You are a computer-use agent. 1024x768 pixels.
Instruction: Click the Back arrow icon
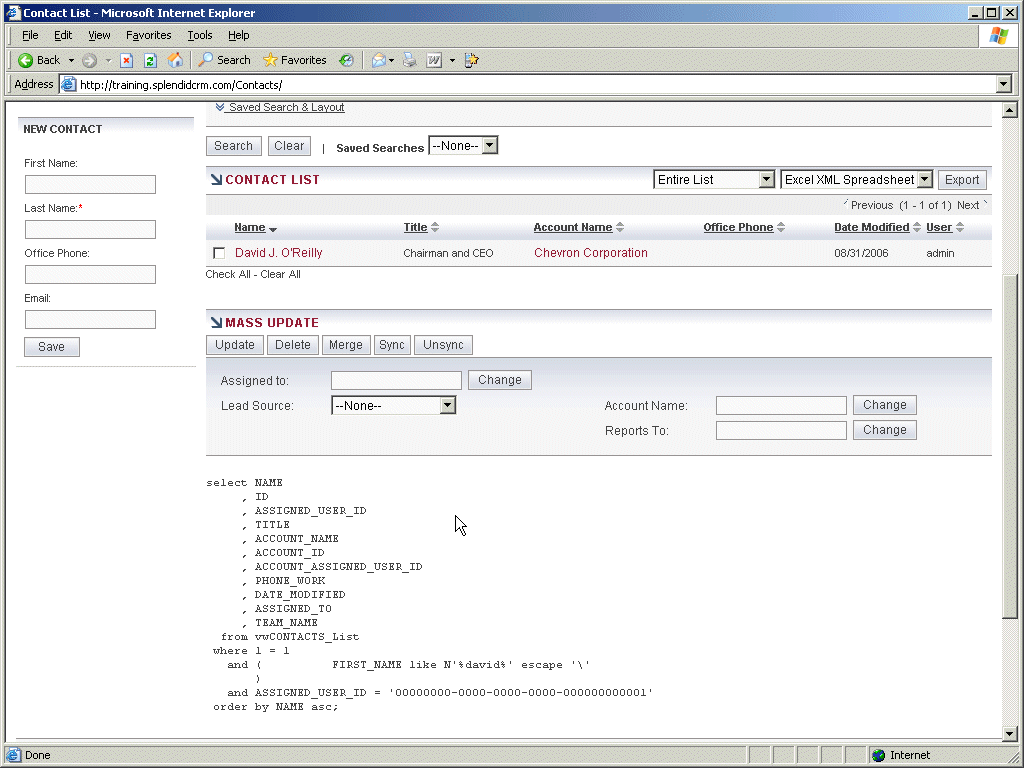[27, 60]
